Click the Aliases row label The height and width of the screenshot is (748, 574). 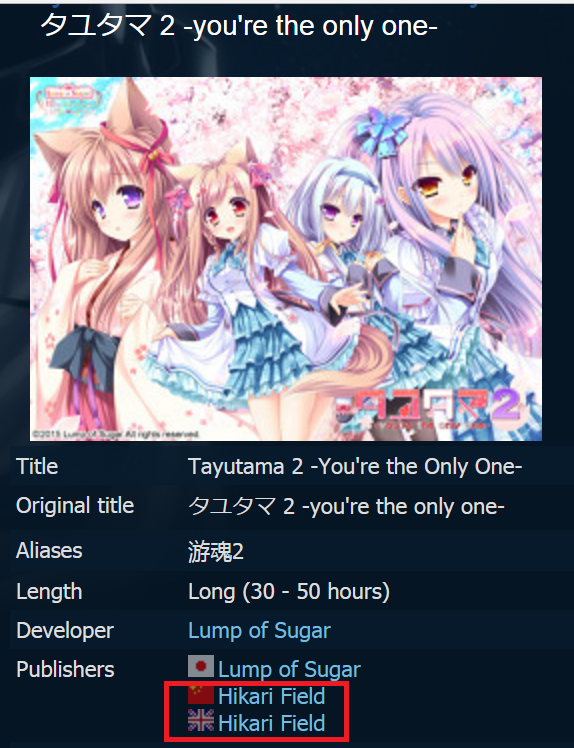(x=49, y=551)
